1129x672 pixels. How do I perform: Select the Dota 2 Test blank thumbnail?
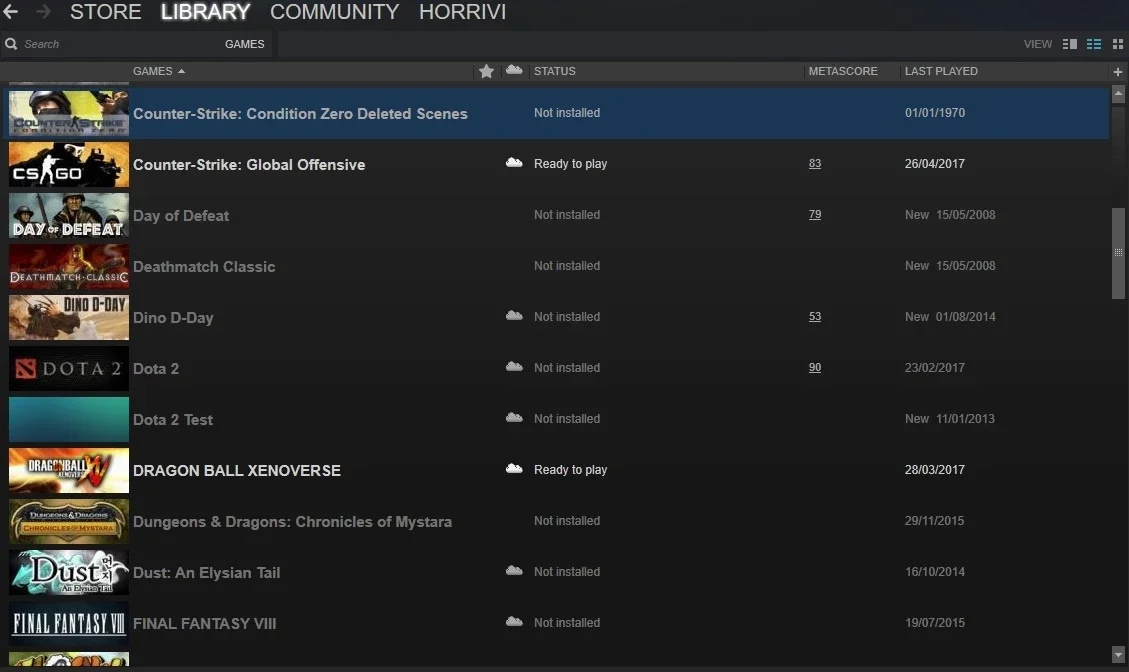point(68,419)
